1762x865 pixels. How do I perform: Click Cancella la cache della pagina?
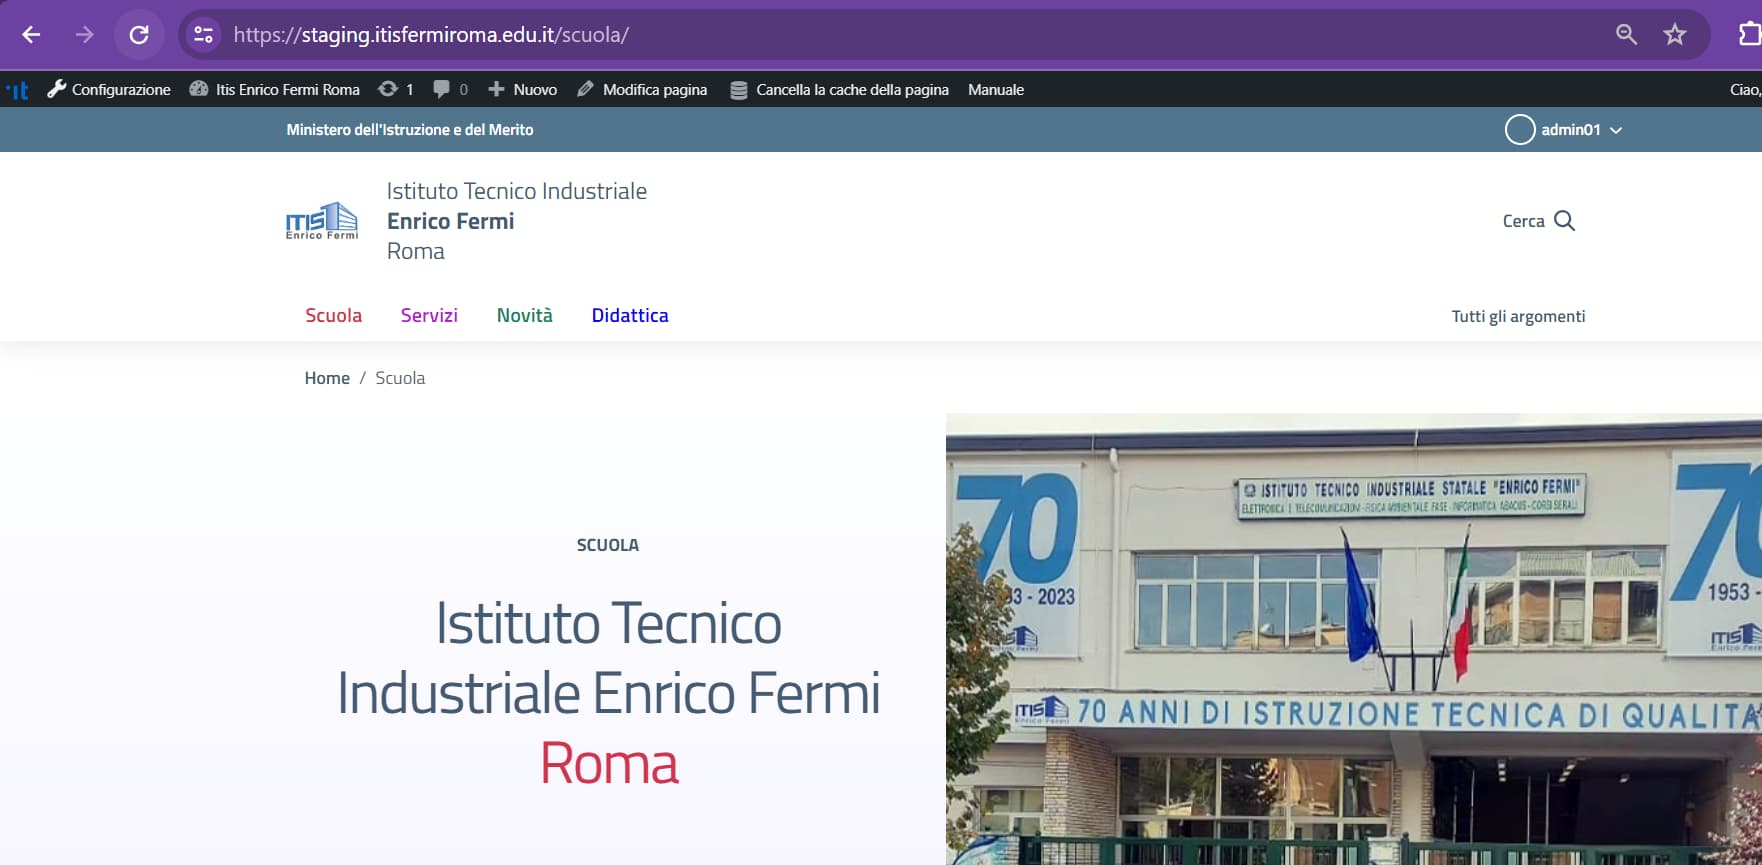839,90
